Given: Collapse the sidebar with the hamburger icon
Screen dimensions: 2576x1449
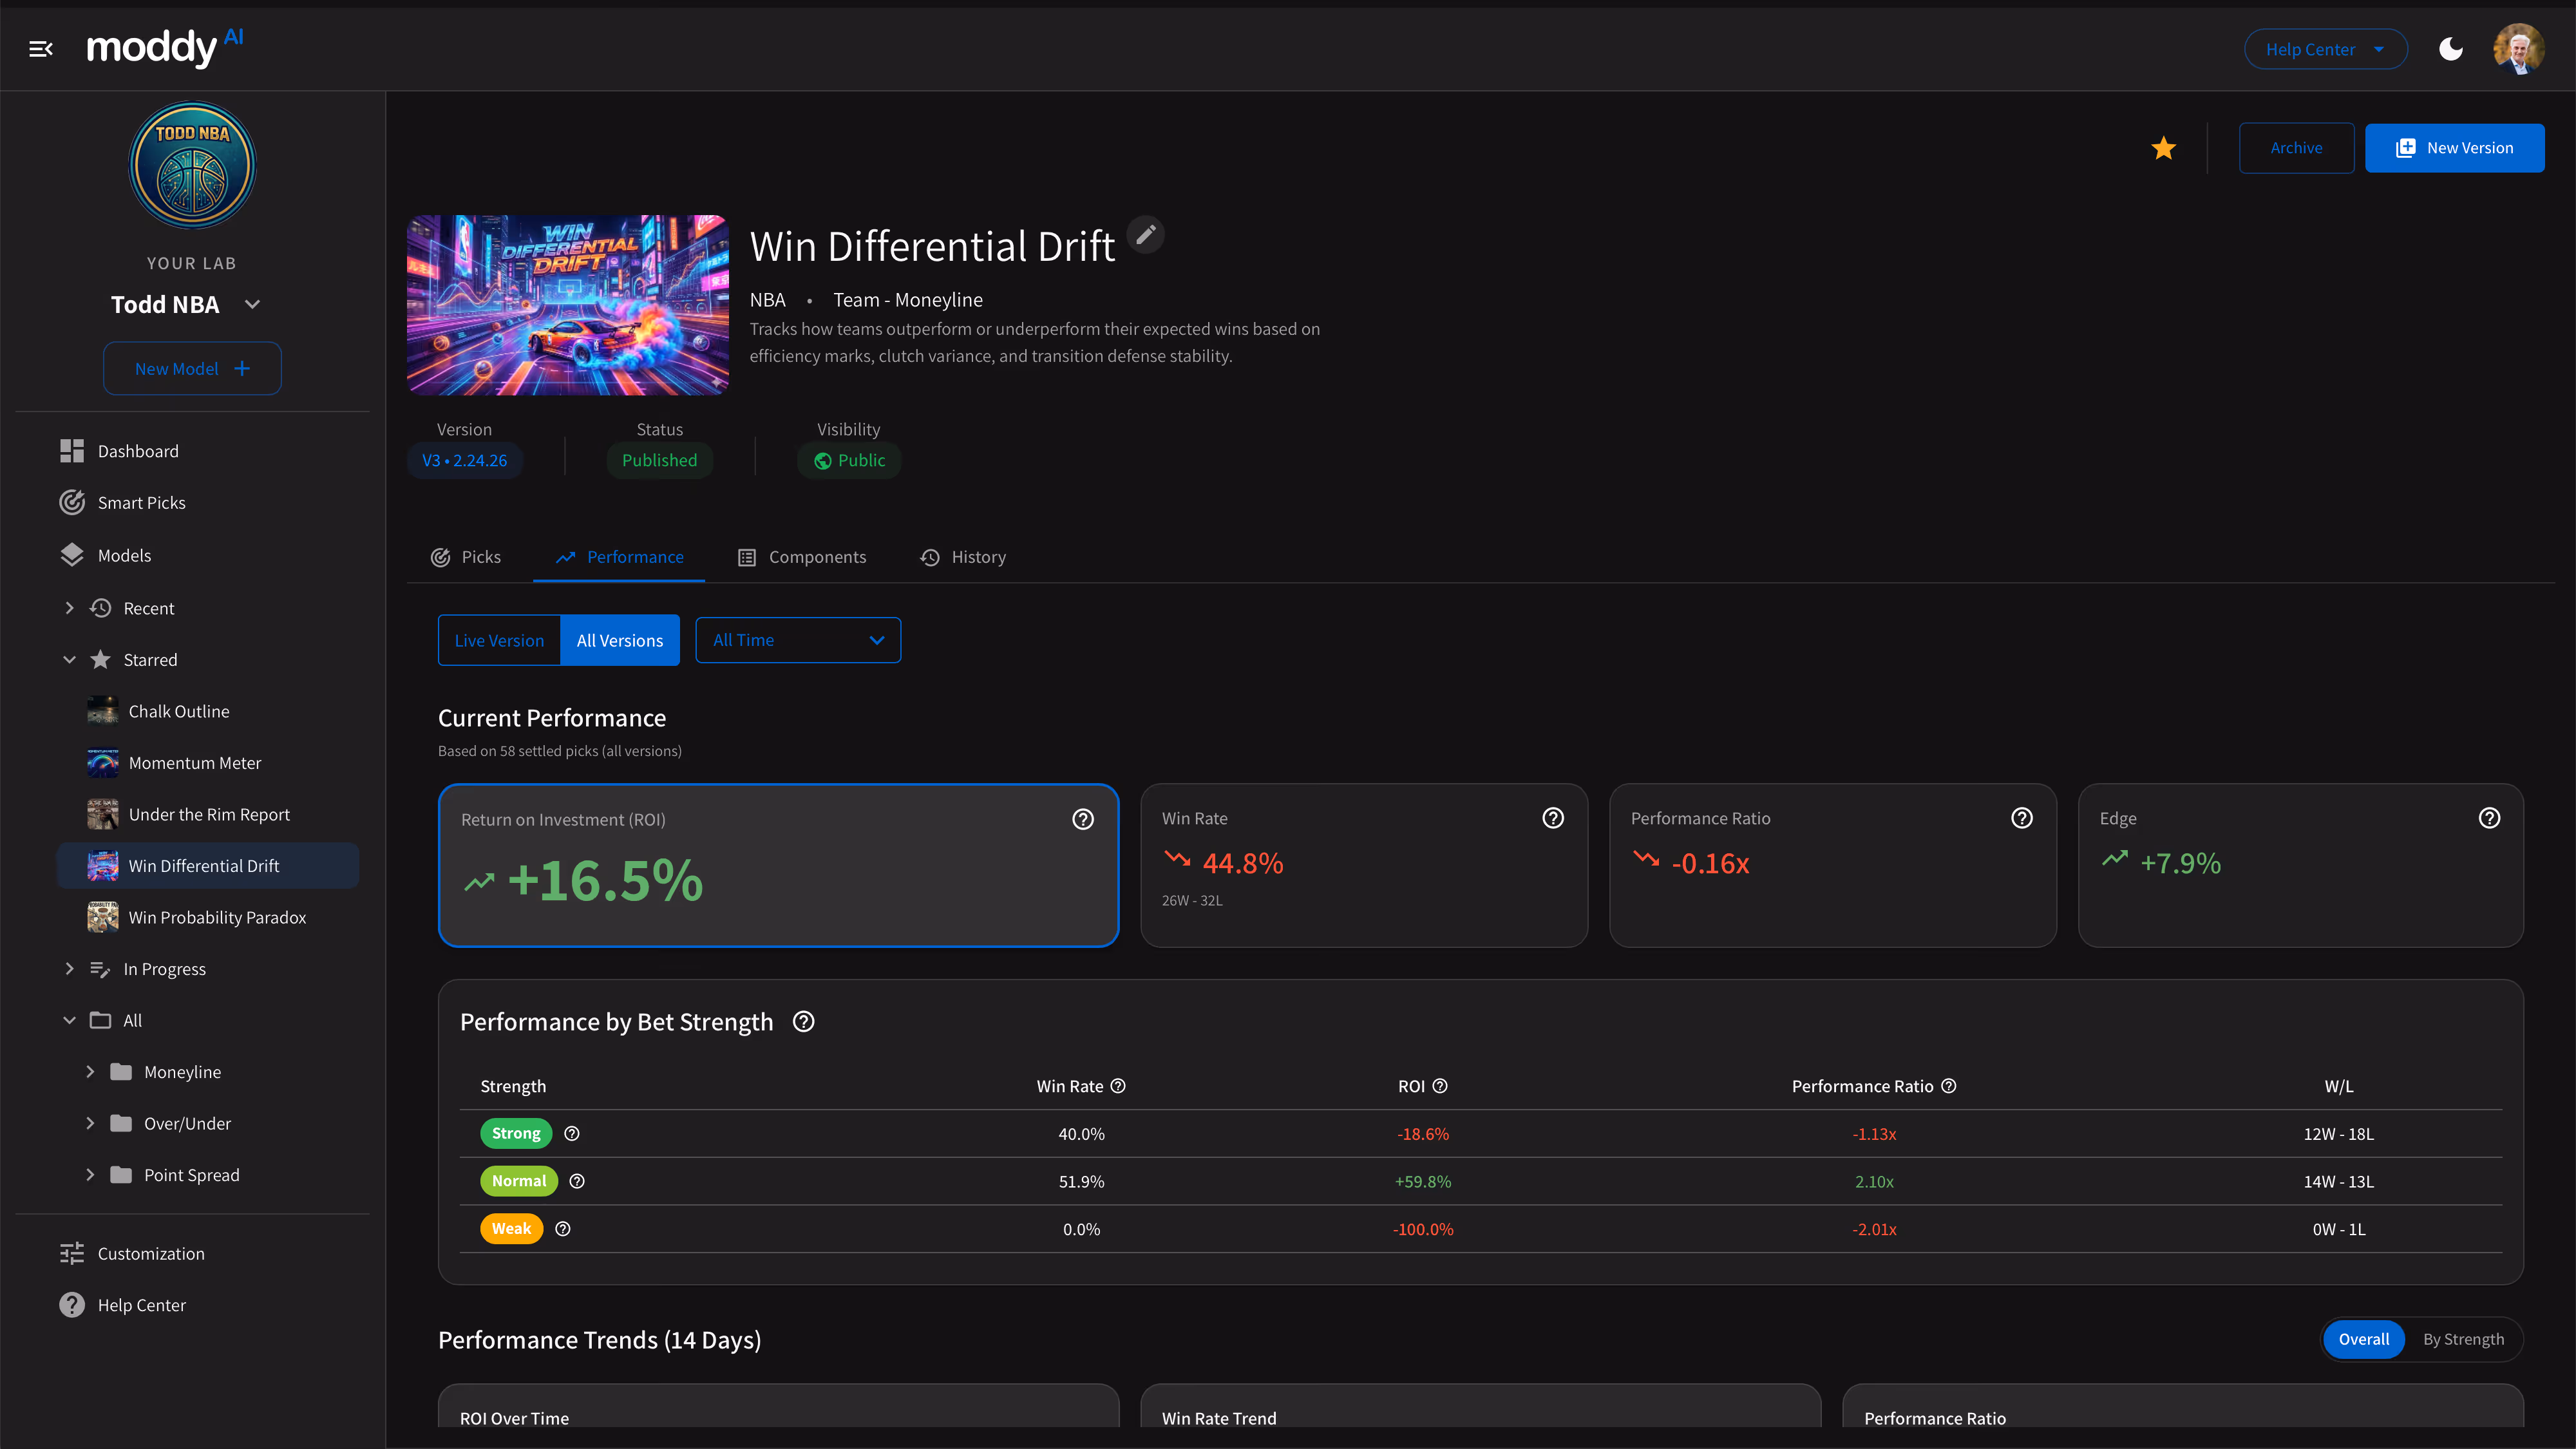Looking at the screenshot, I should pos(41,48).
